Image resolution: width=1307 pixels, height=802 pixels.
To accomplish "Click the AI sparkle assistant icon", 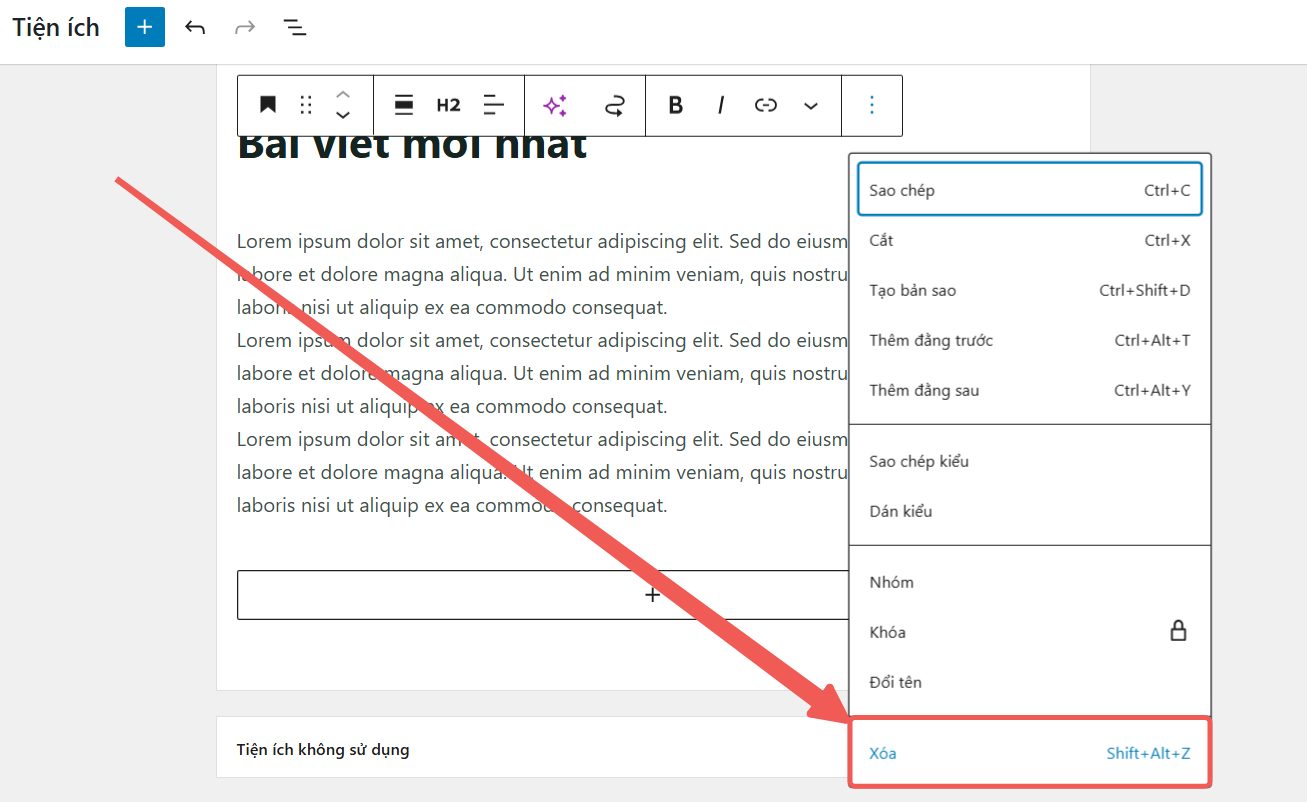I will pos(555,105).
